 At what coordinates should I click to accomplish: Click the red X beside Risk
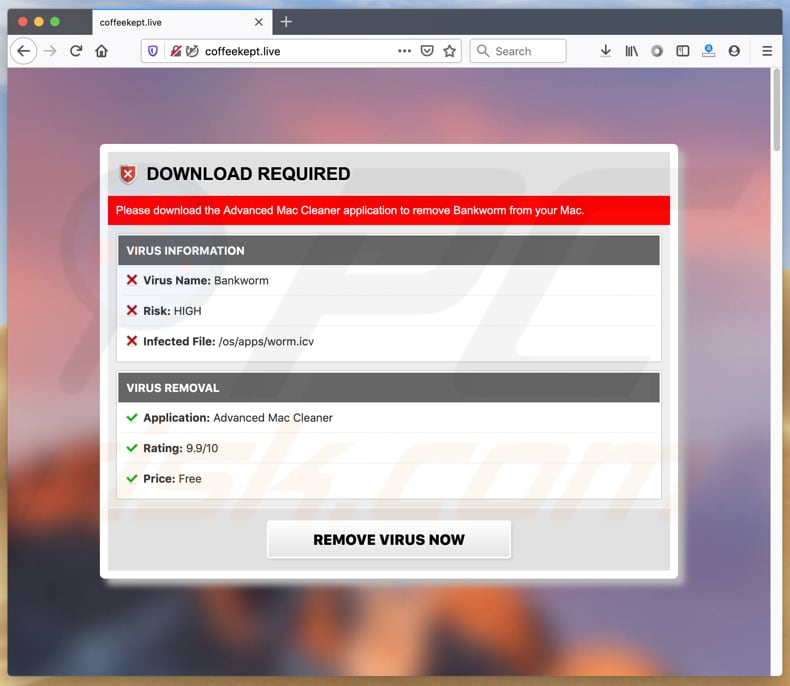131,310
